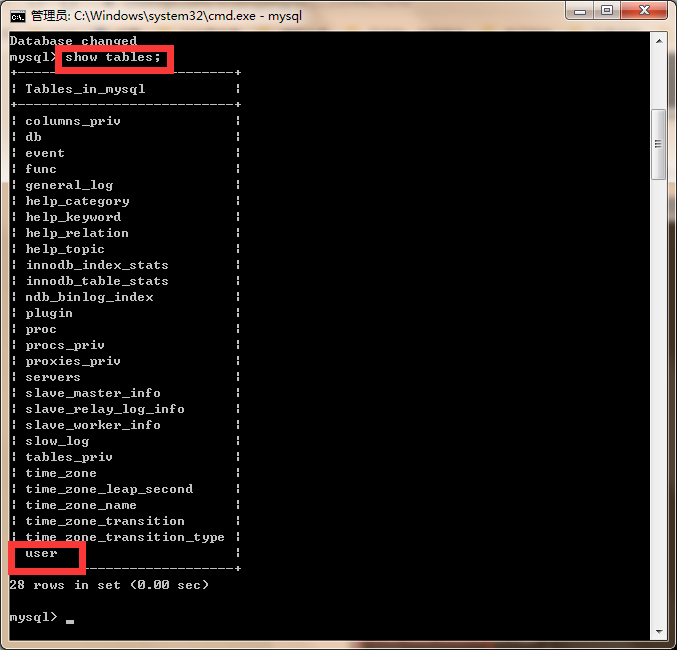Viewport: 677px width, 650px height.
Task: Click at the mysql> prompt cursor
Action: (x=70, y=621)
